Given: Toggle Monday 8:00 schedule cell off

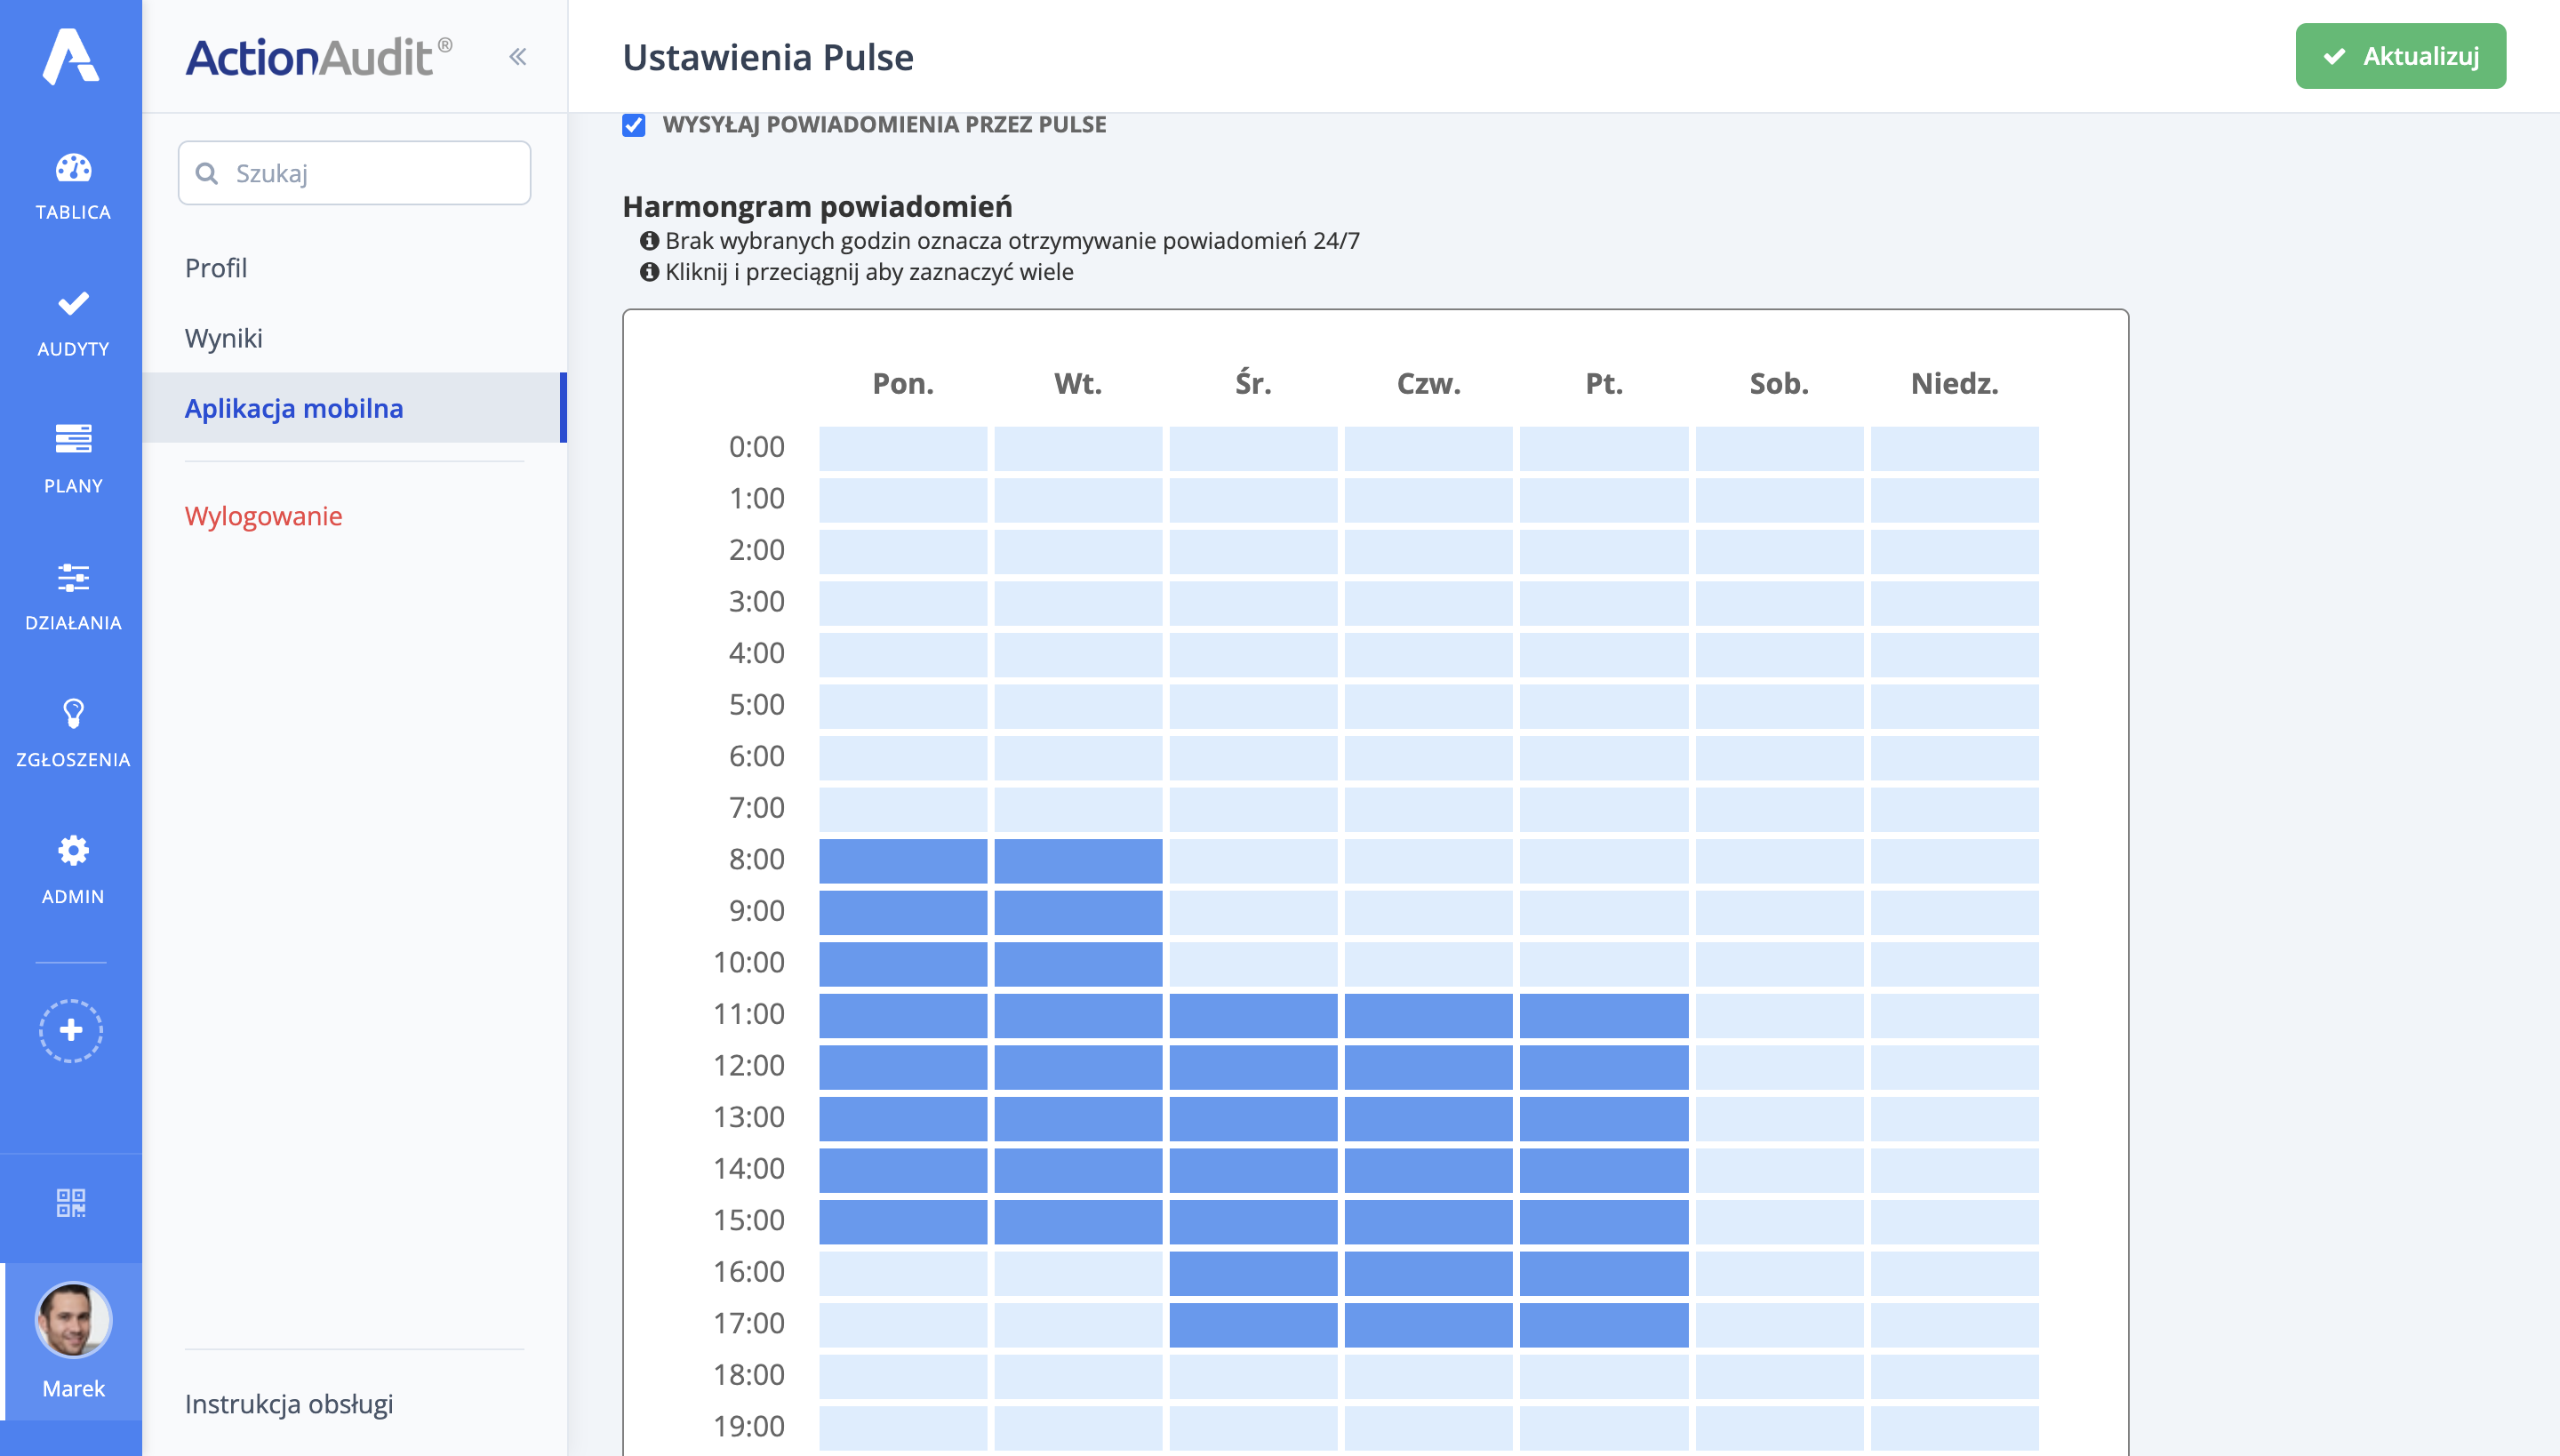Looking at the screenshot, I should (x=902, y=860).
